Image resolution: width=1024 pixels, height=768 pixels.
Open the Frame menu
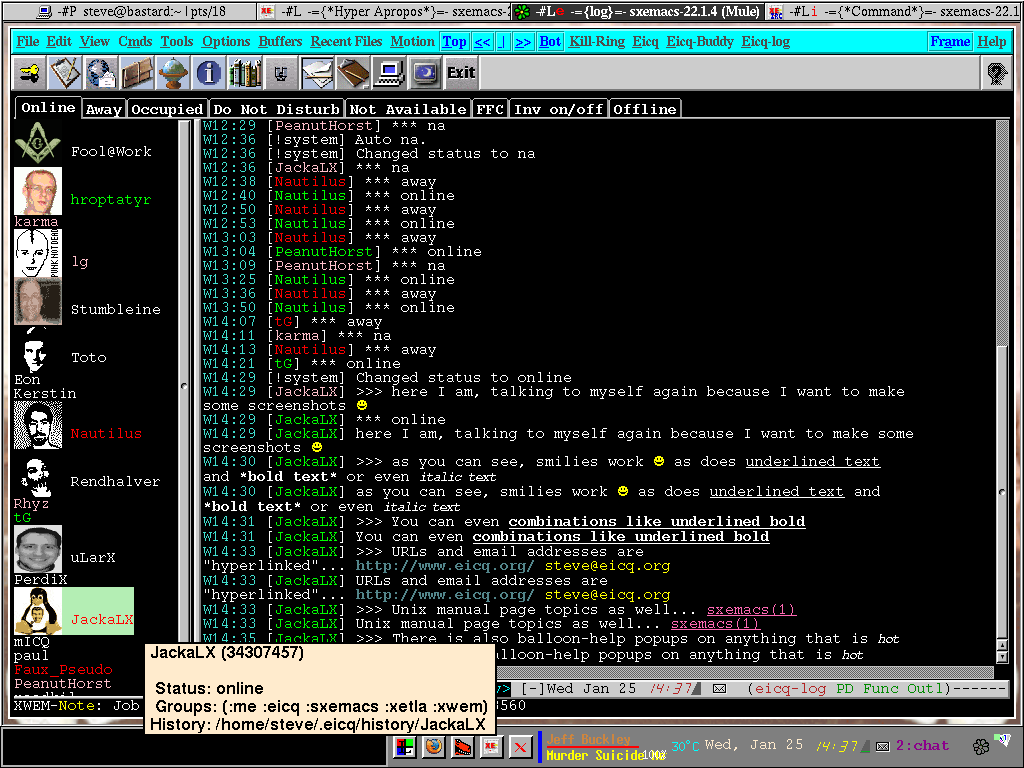coord(950,42)
